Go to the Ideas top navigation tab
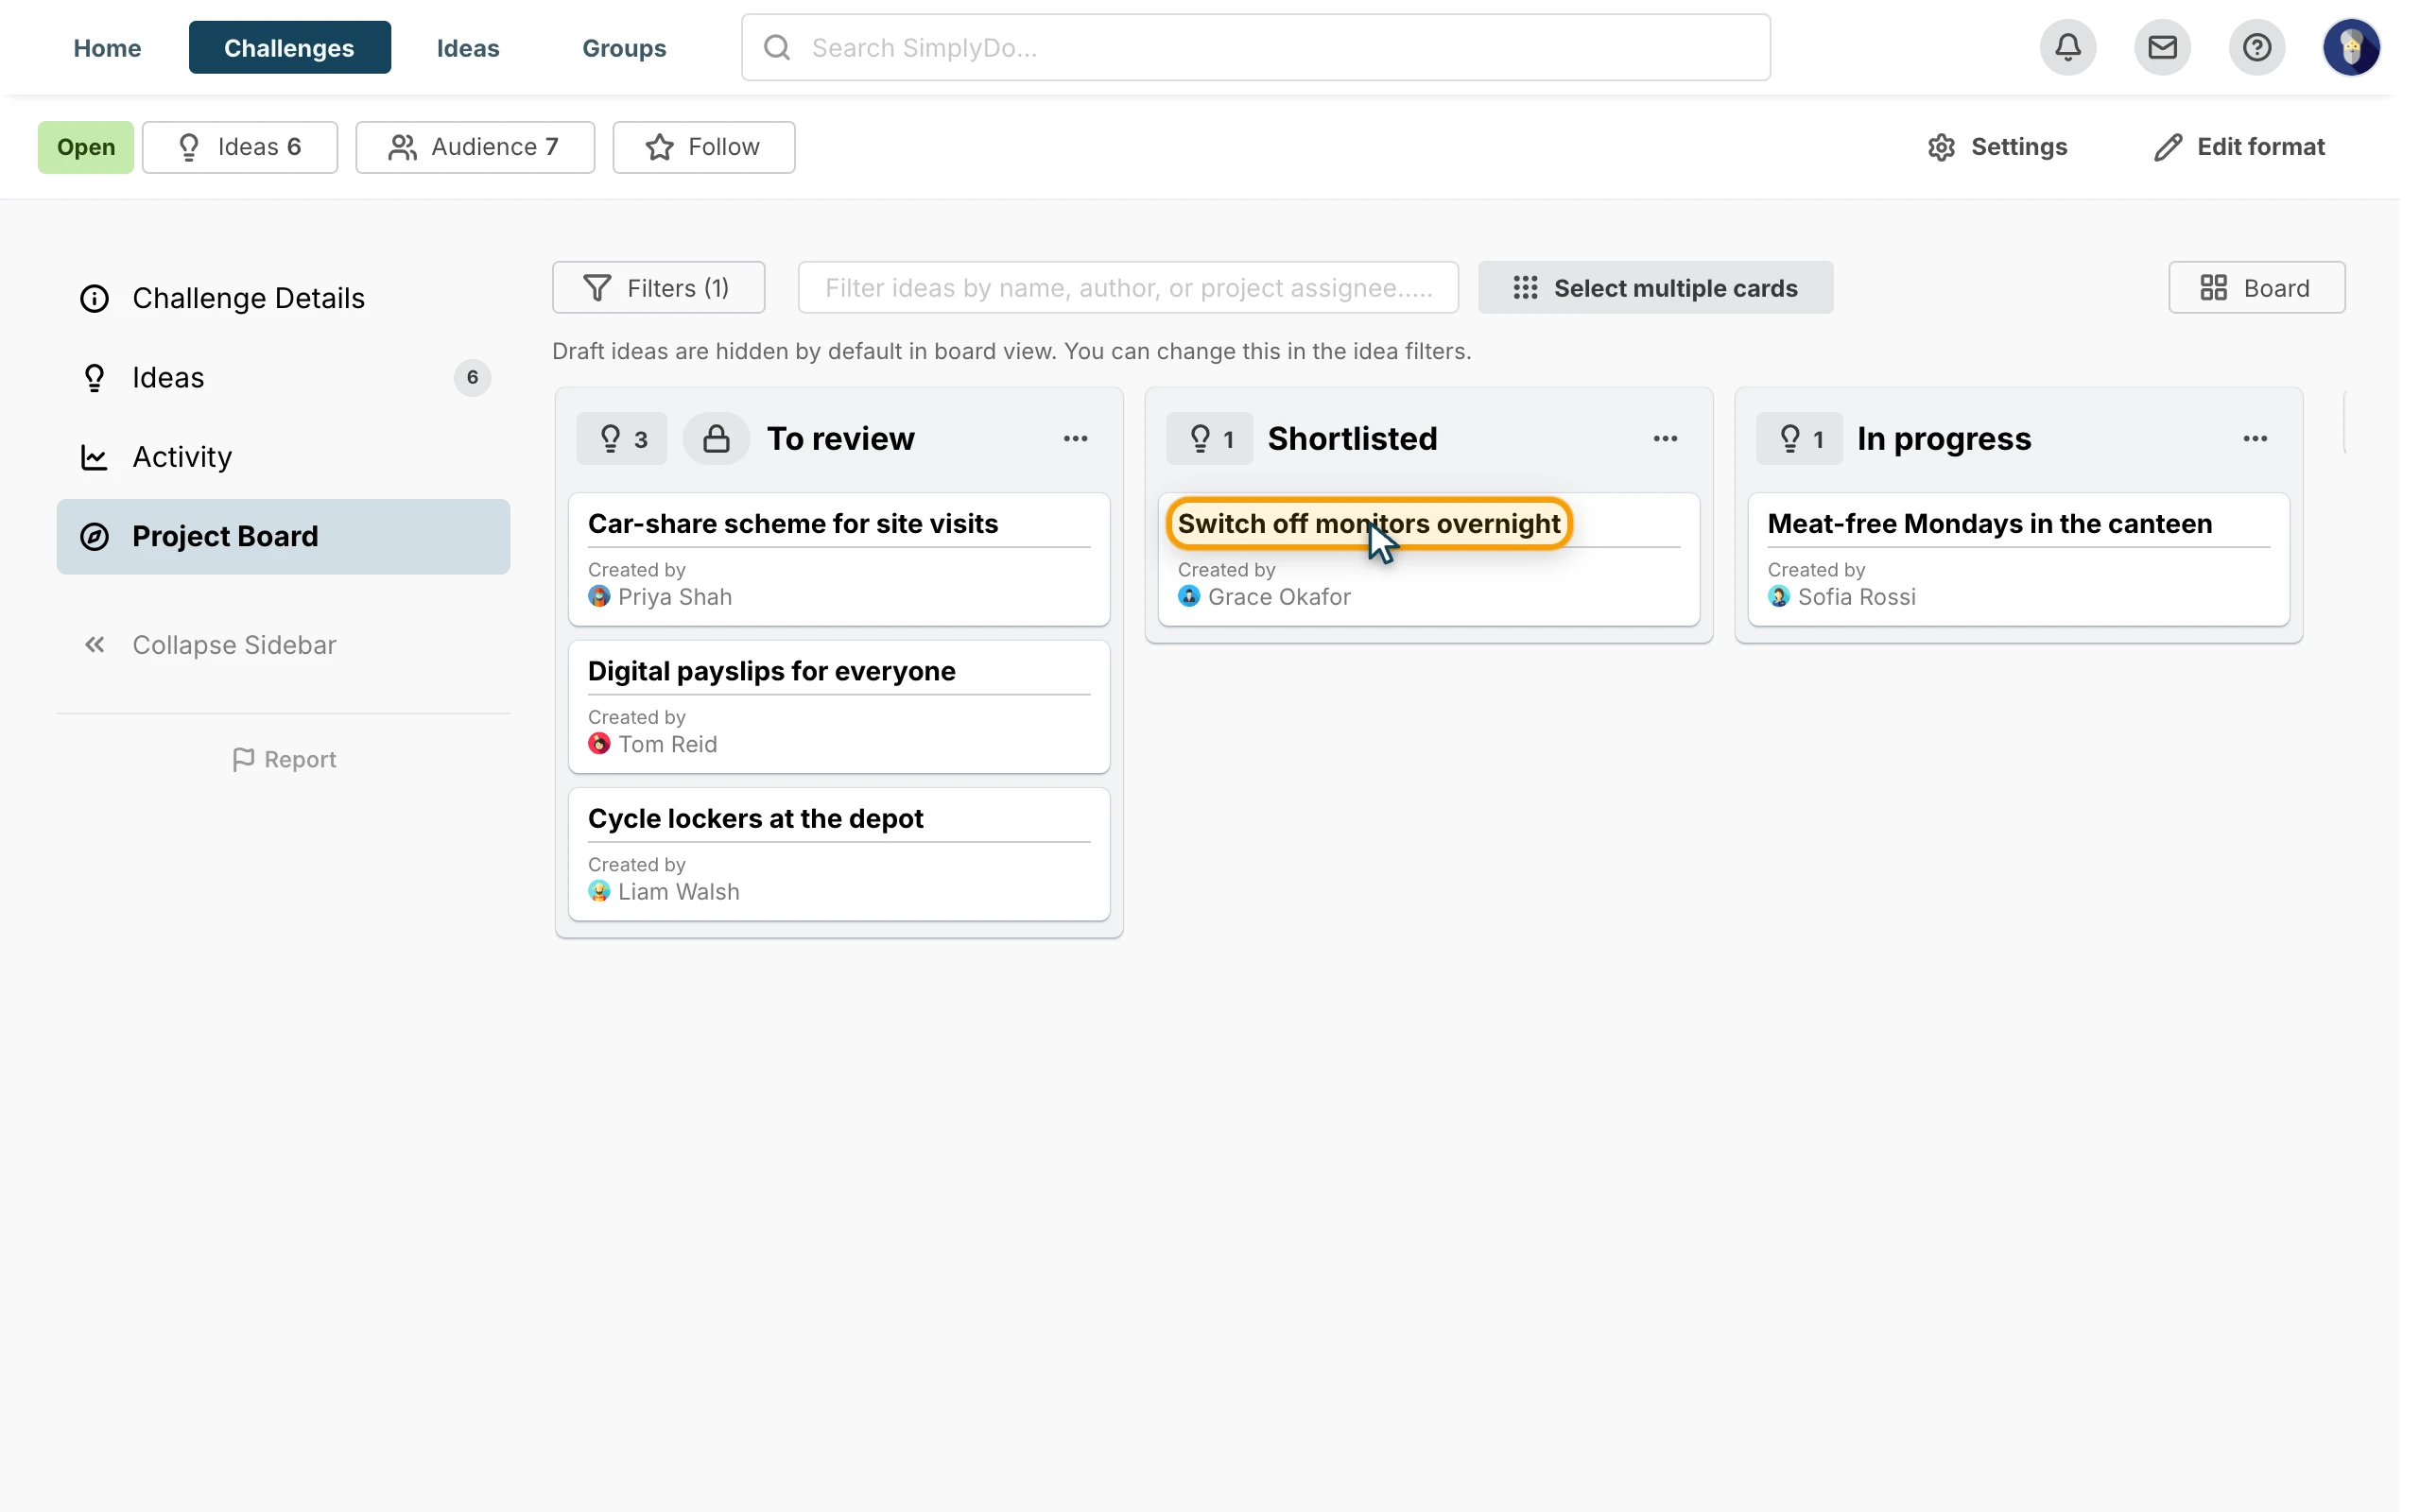Image resolution: width=2420 pixels, height=1512 pixels. pos(468,47)
